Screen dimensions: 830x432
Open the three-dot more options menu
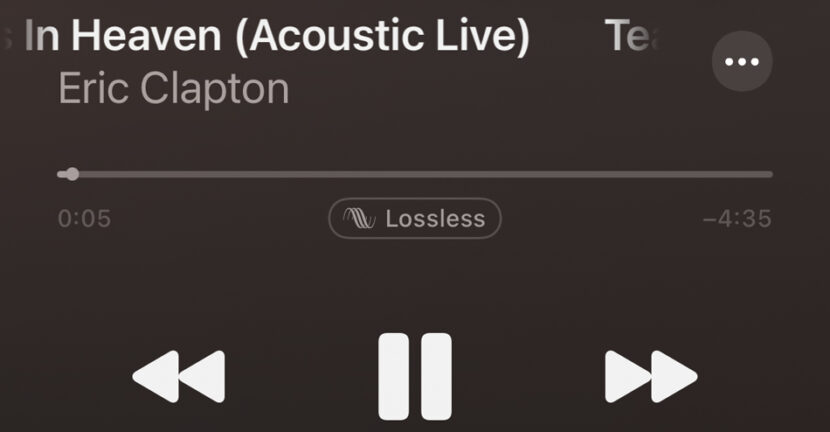[x=742, y=61]
